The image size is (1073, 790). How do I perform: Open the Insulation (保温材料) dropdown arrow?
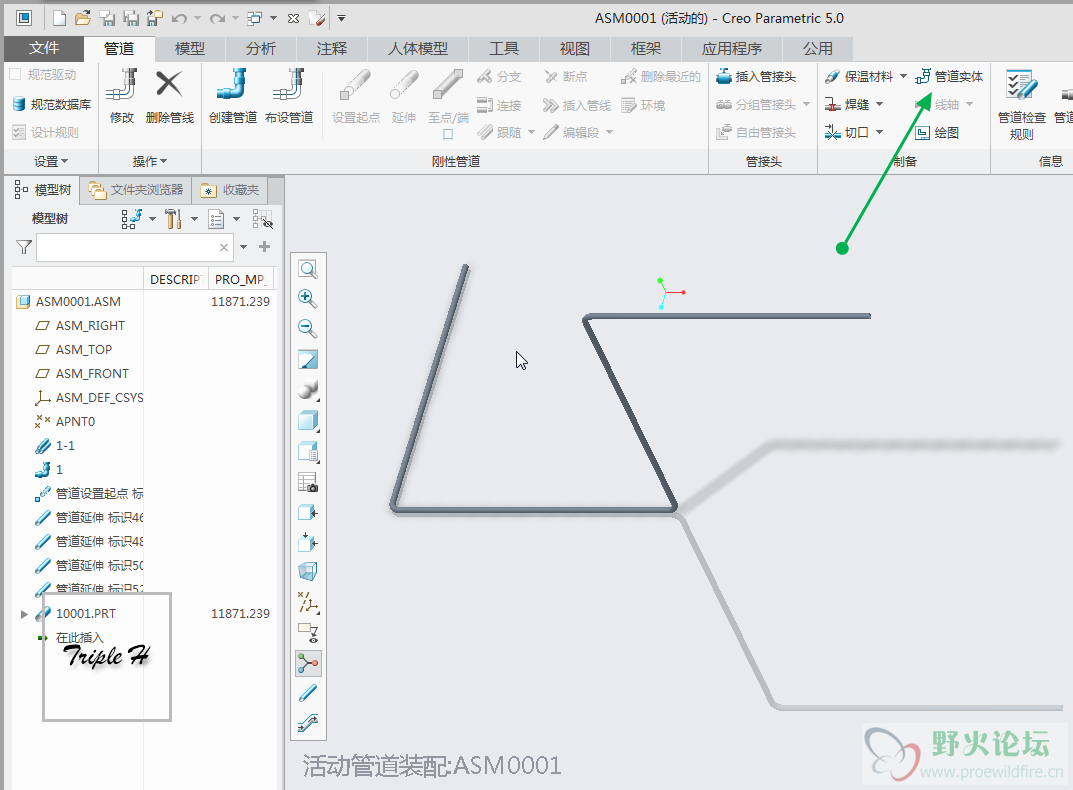coord(903,77)
